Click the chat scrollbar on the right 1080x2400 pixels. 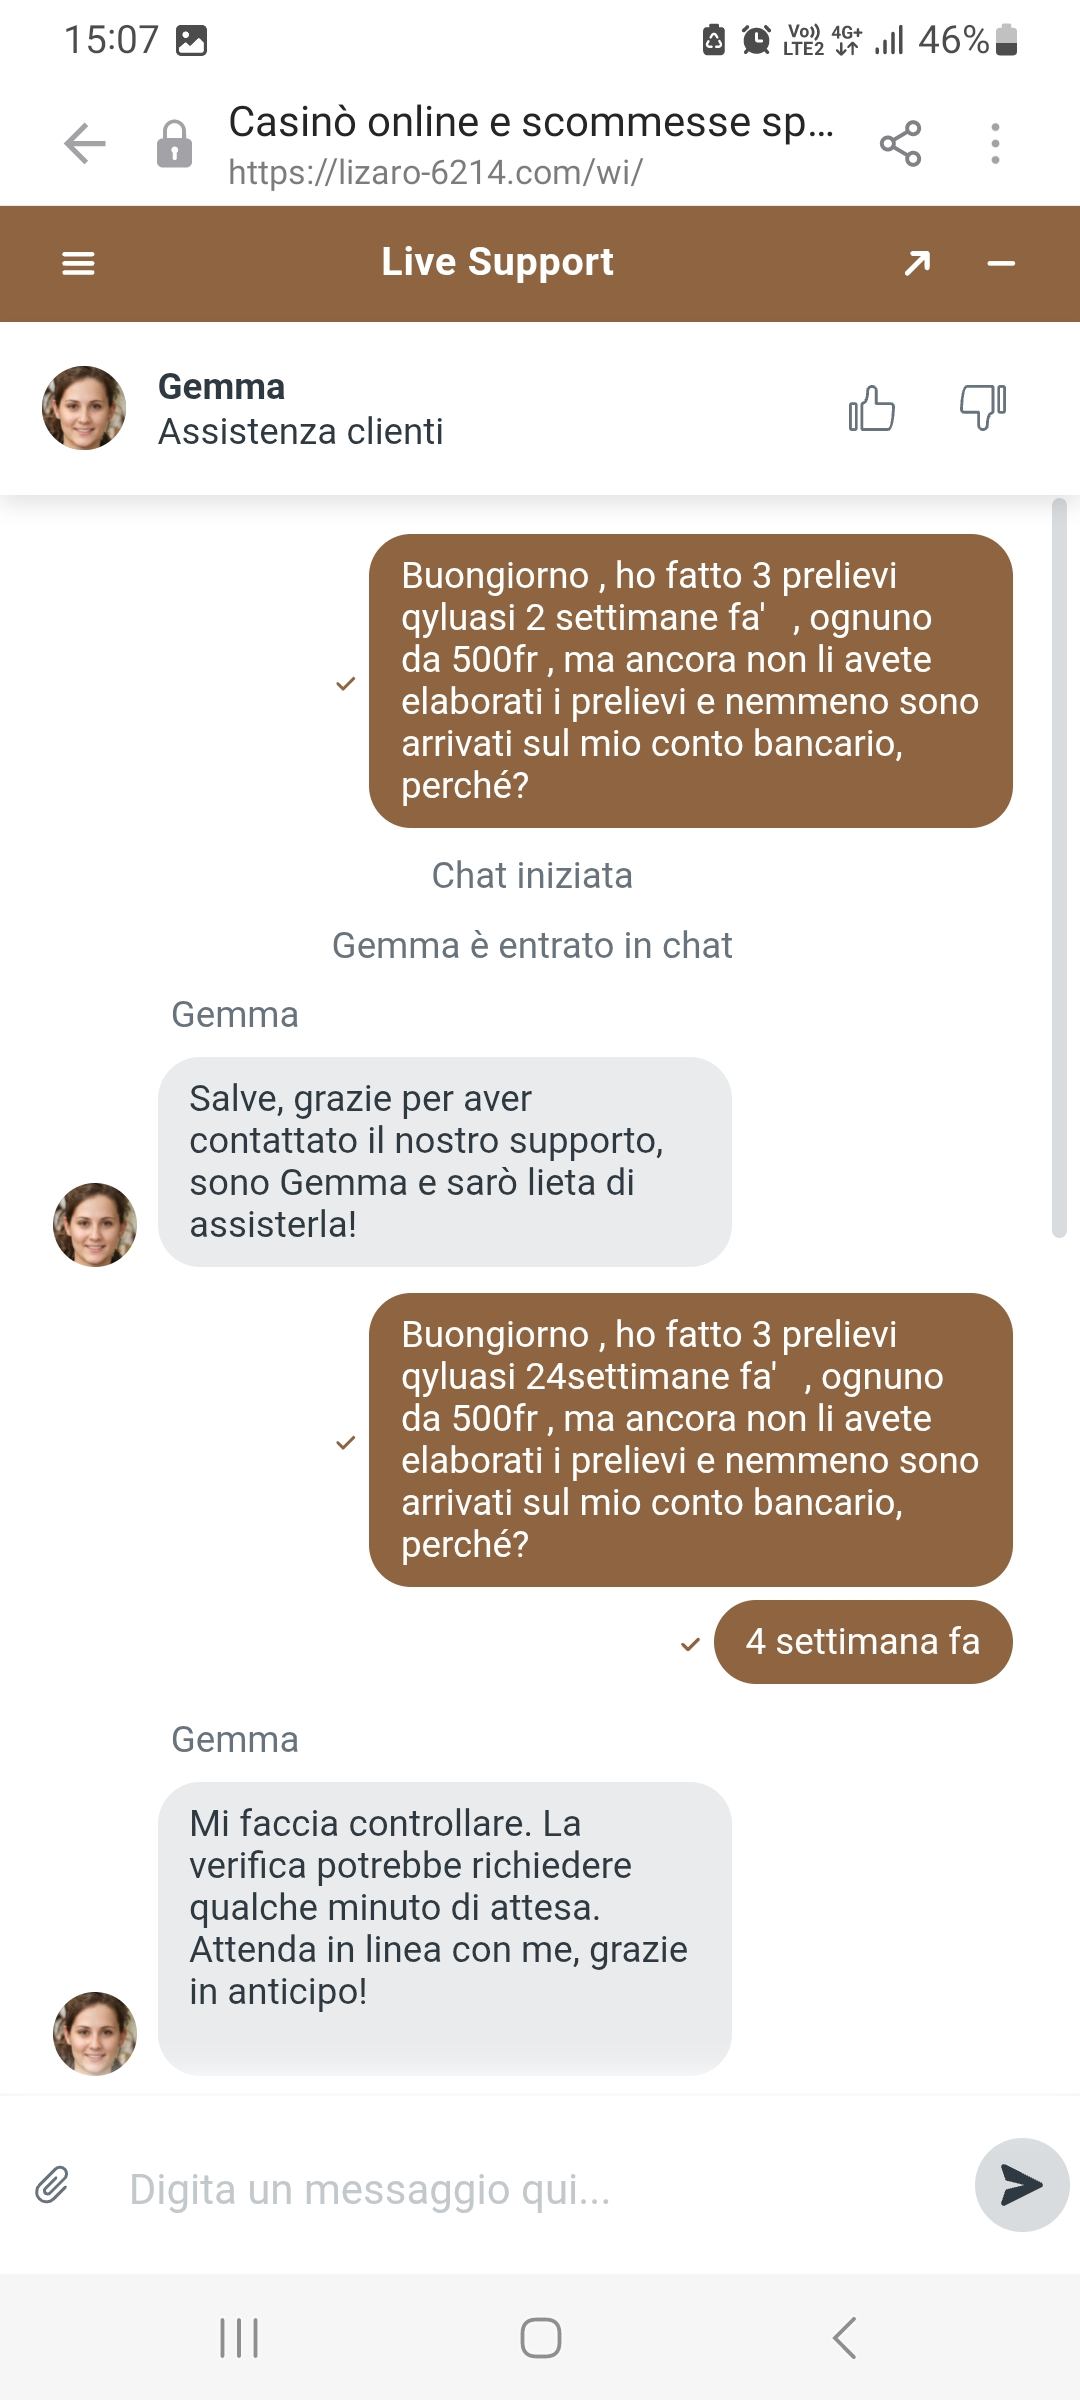click(x=1060, y=868)
